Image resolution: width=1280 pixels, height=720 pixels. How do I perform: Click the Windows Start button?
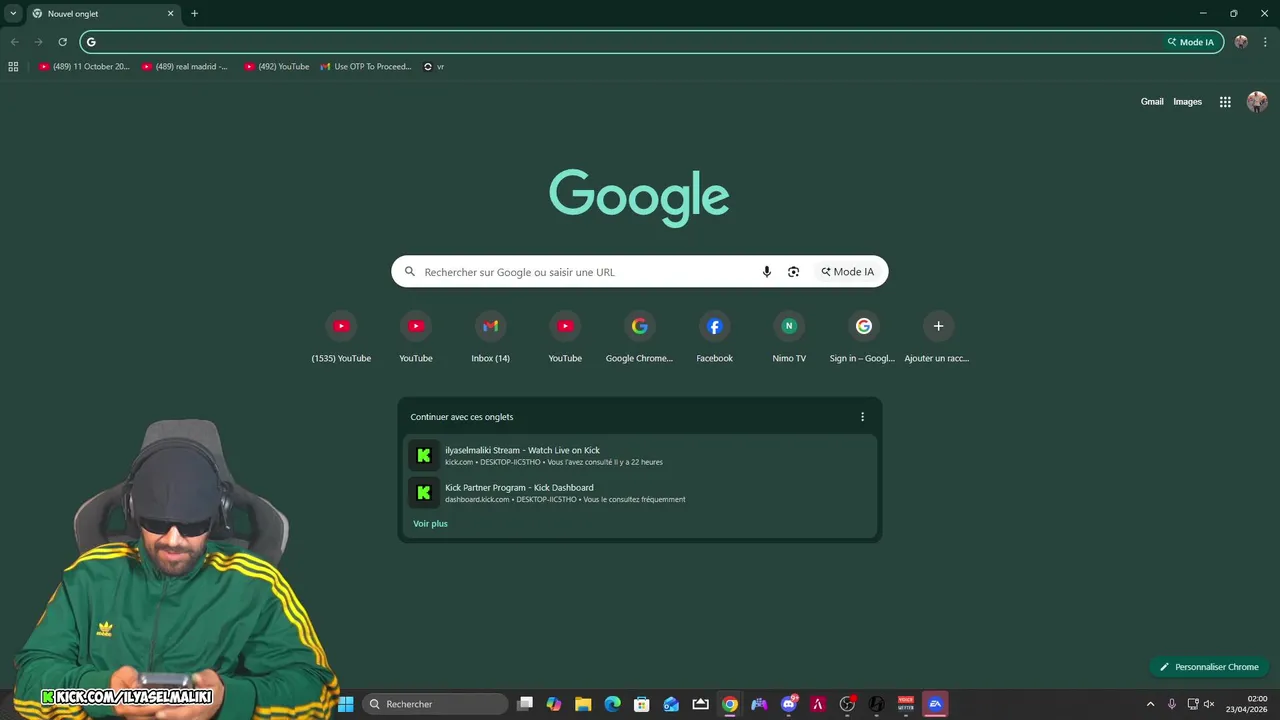pos(345,704)
